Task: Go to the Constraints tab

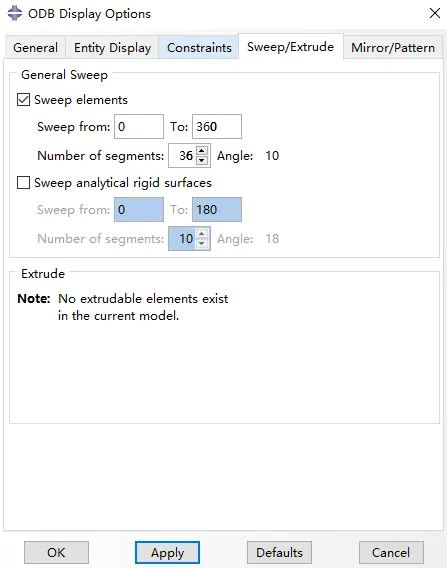Action: tap(199, 47)
